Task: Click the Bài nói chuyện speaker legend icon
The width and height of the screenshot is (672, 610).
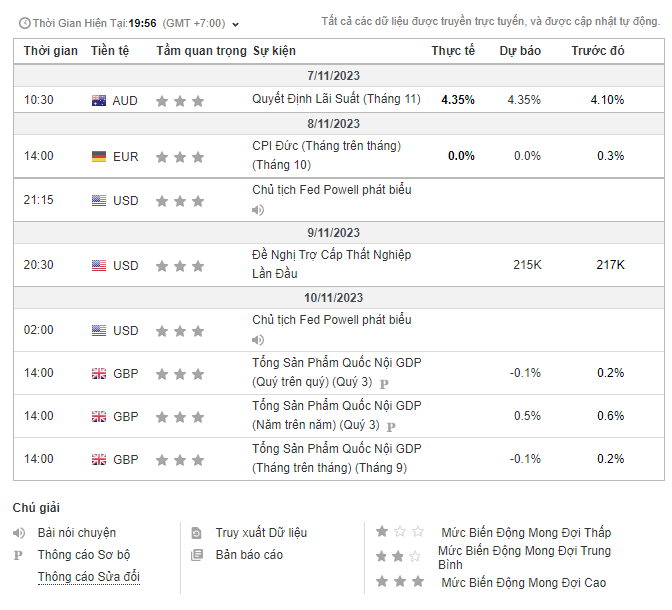Action: [20, 533]
